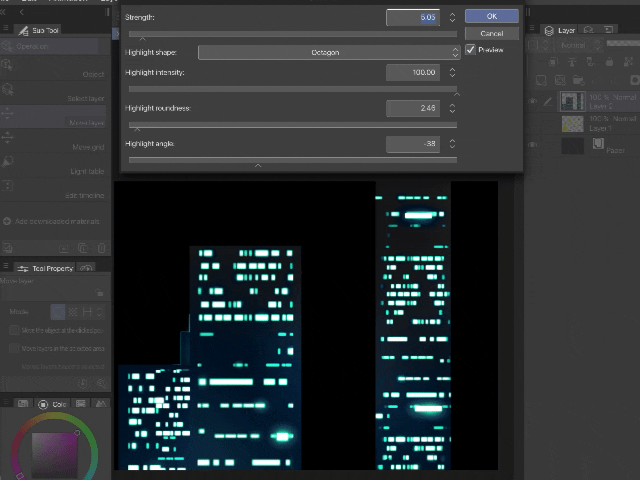Open the Tool Property tab
Image resolution: width=640 pixels, height=480 pixels.
click(47, 268)
